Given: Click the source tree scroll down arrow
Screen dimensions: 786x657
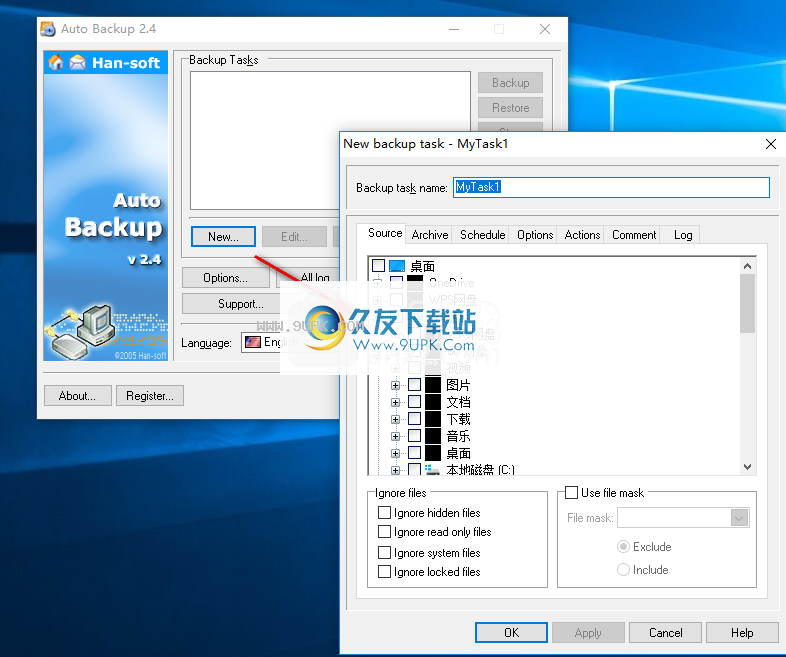Looking at the screenshot, I should coord(747,467).
